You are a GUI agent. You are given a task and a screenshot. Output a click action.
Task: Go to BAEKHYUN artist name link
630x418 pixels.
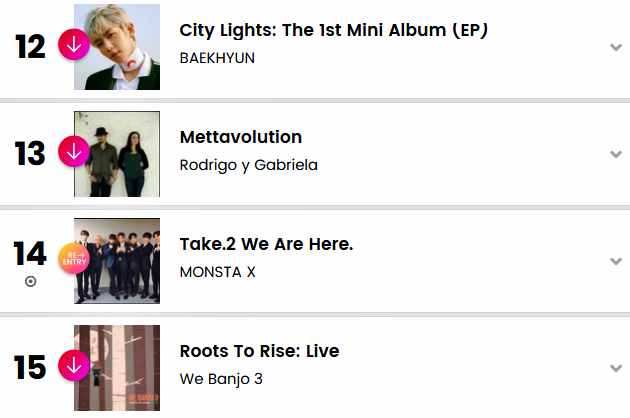coord(217,58)
